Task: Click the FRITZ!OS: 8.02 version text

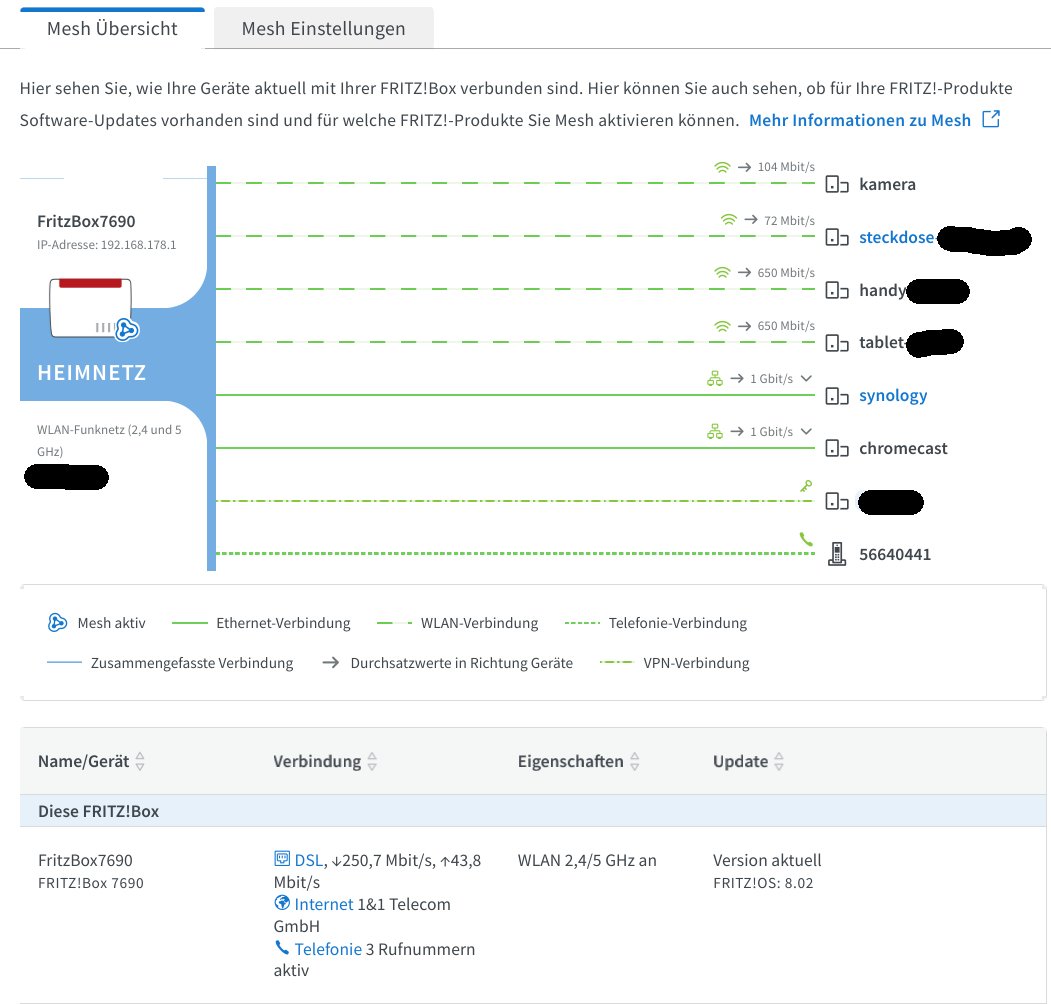Action: (763, 883)
